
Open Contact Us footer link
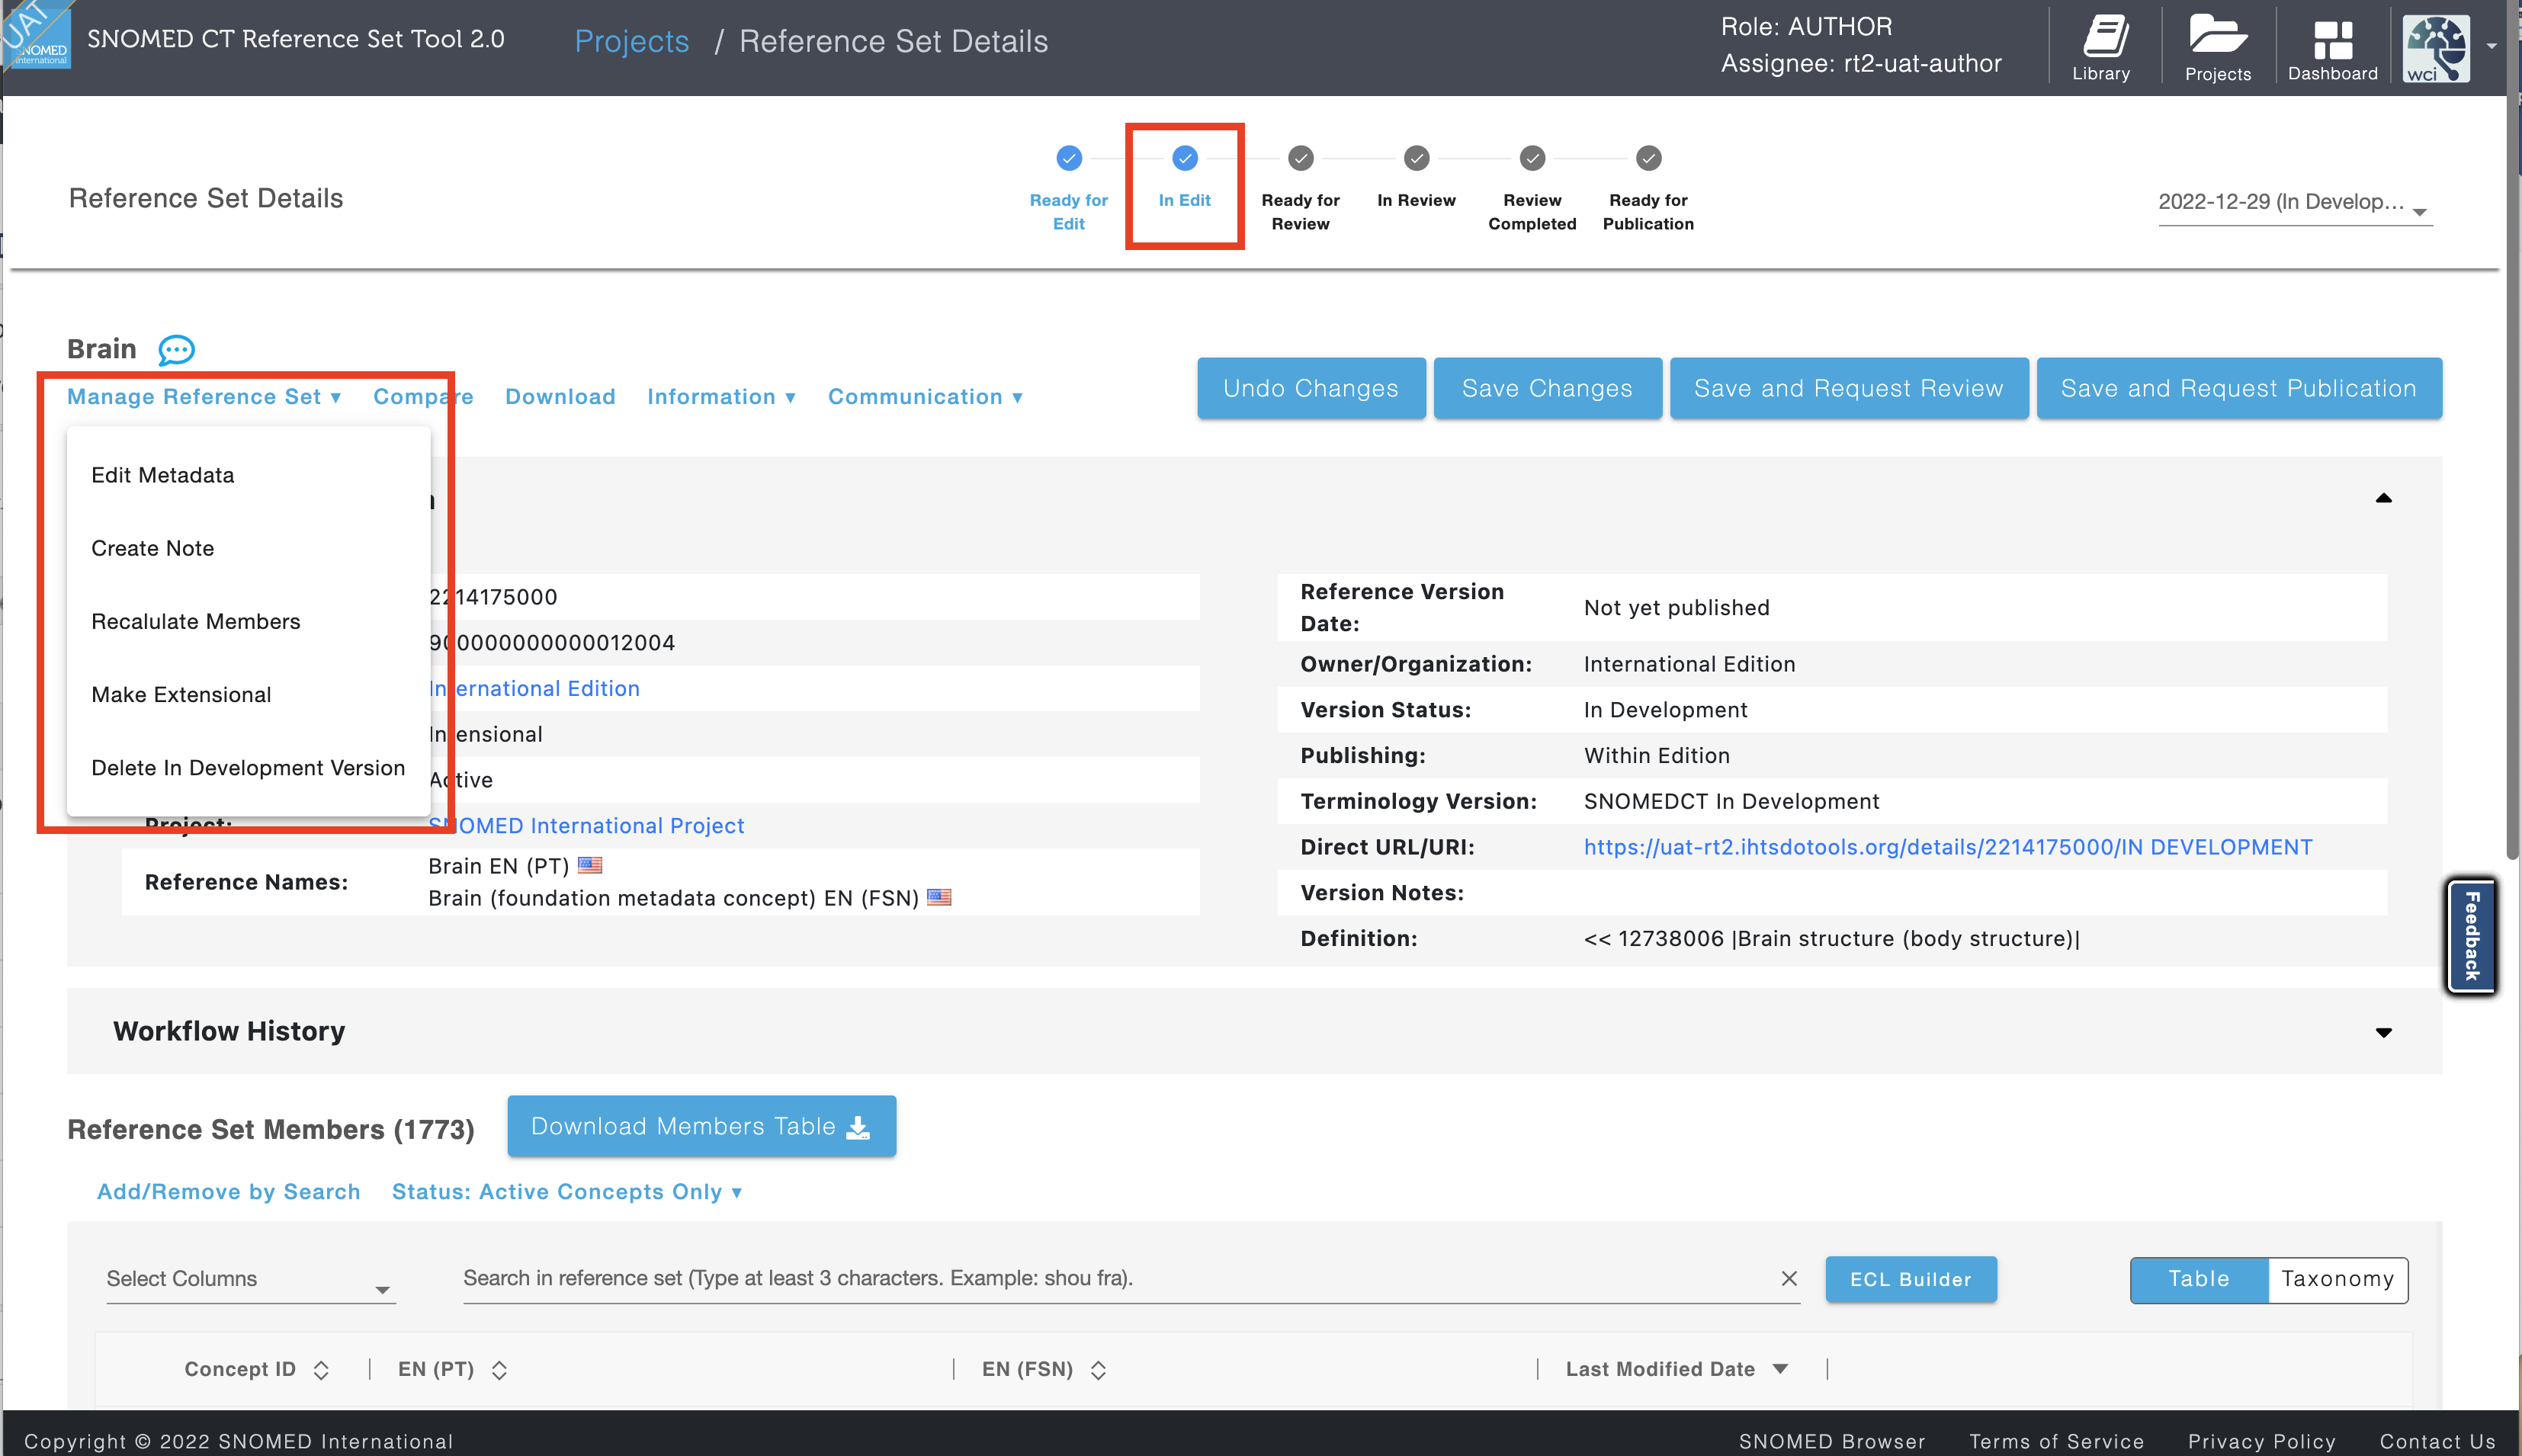(2437, 1441)
